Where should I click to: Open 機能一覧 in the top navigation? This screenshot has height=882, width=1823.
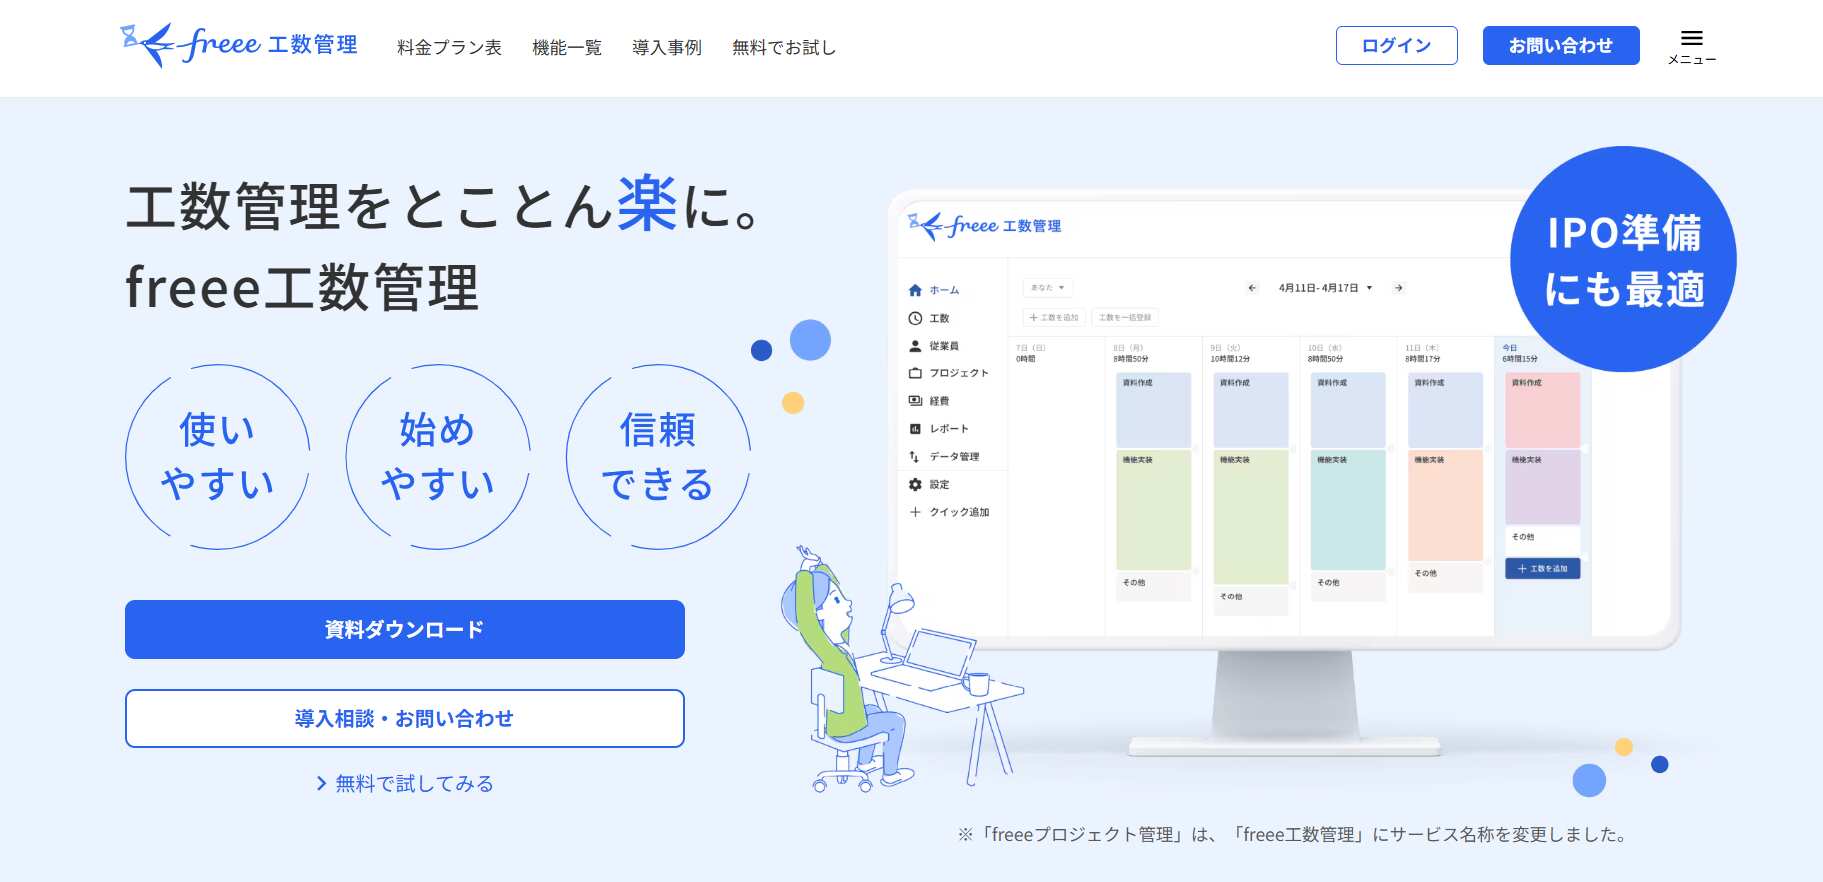coord(567,47)
